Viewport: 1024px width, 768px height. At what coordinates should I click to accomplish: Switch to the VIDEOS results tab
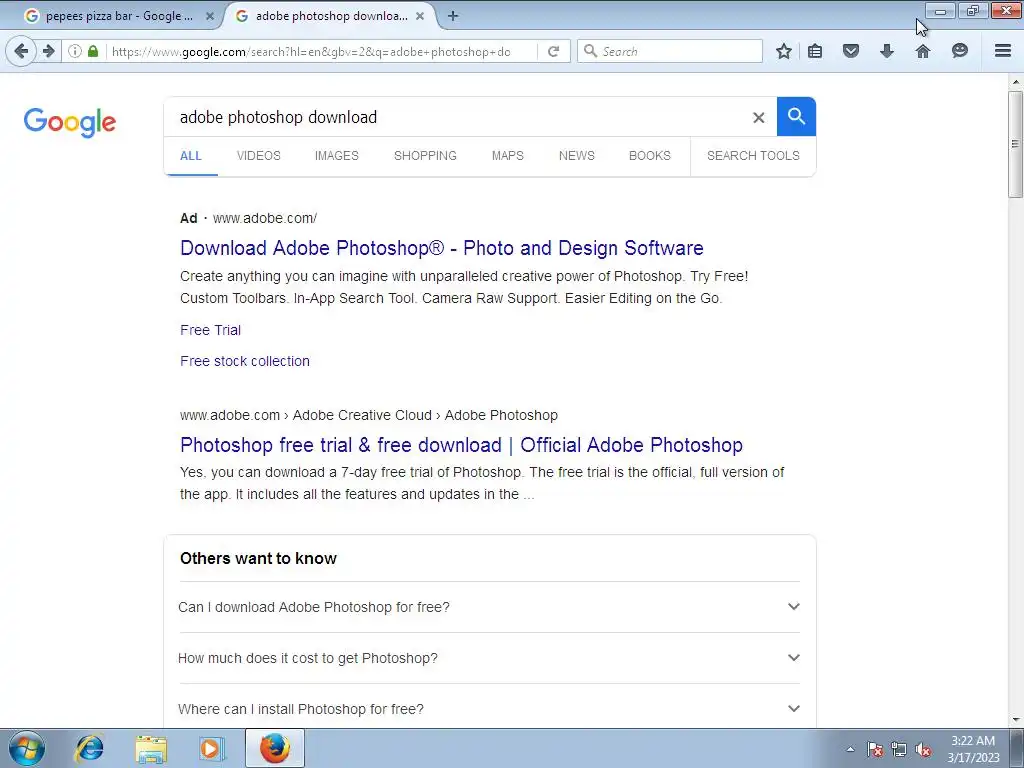pyautogui.click(x=259, y=155)
